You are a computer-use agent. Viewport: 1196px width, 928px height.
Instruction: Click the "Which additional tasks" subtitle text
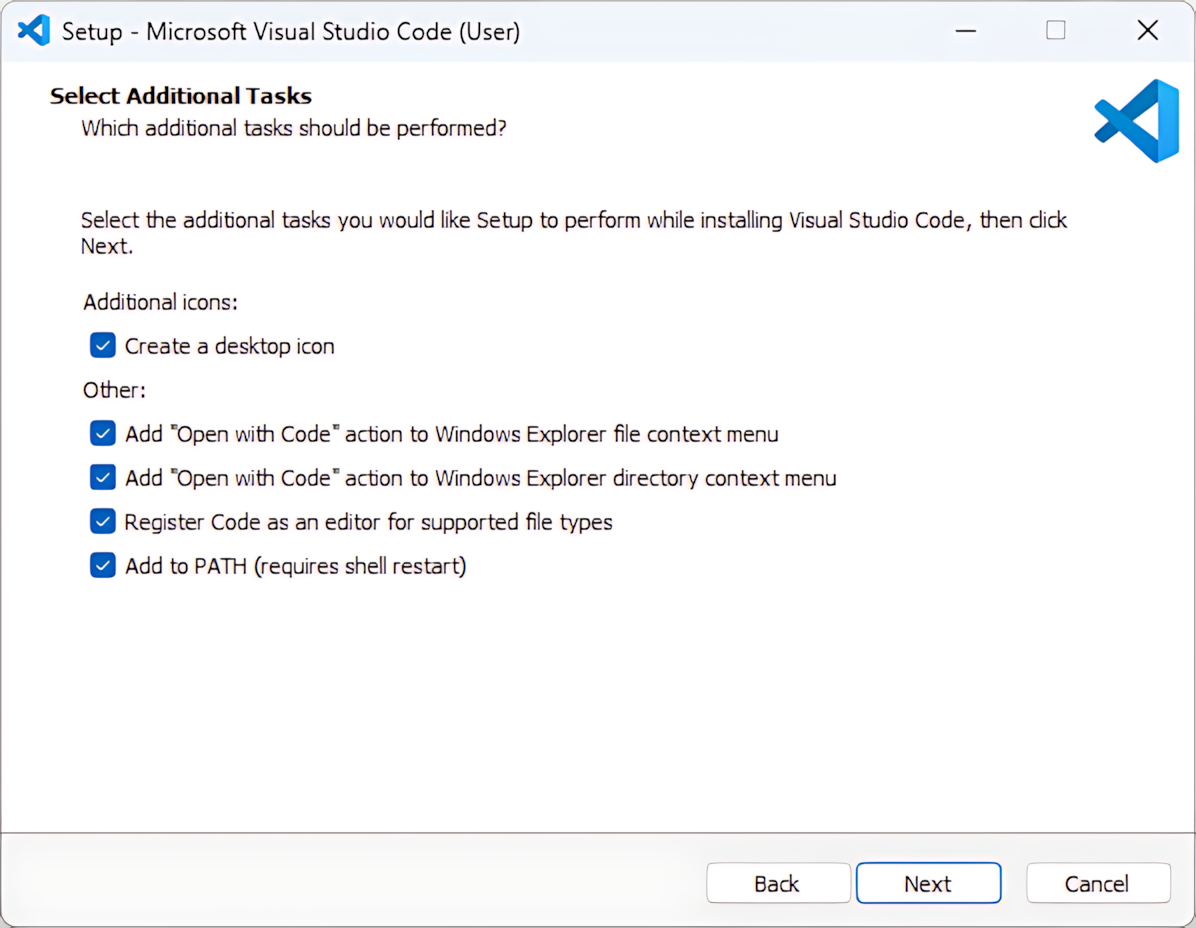(293, 128)
